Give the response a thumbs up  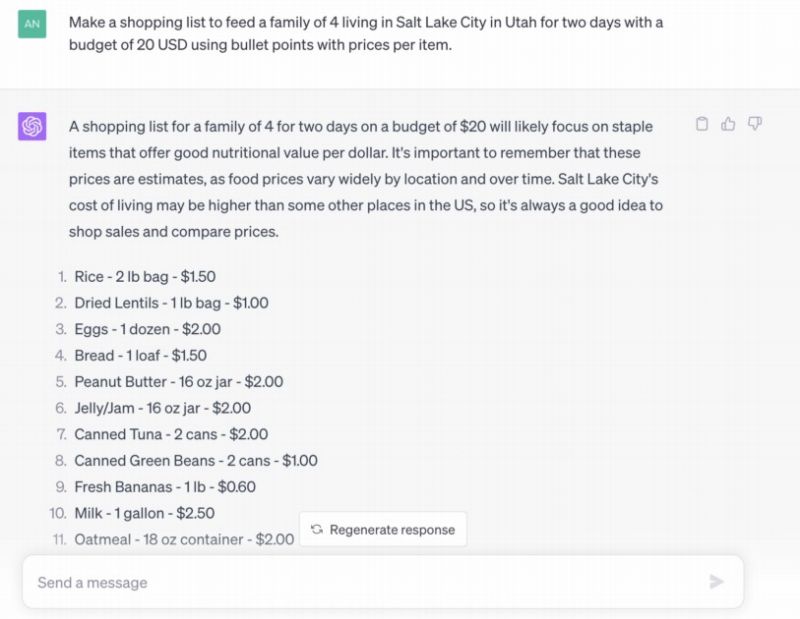pos(728,123)
